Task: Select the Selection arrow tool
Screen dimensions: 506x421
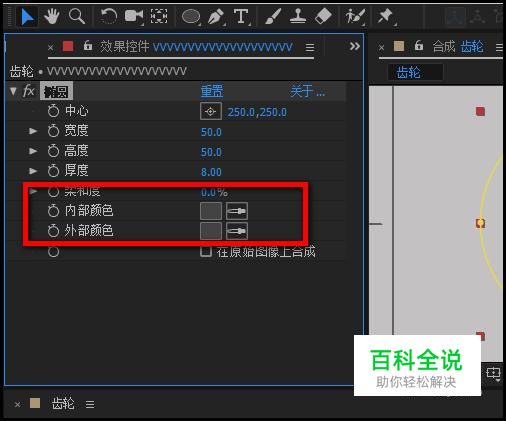Action: 27,17
